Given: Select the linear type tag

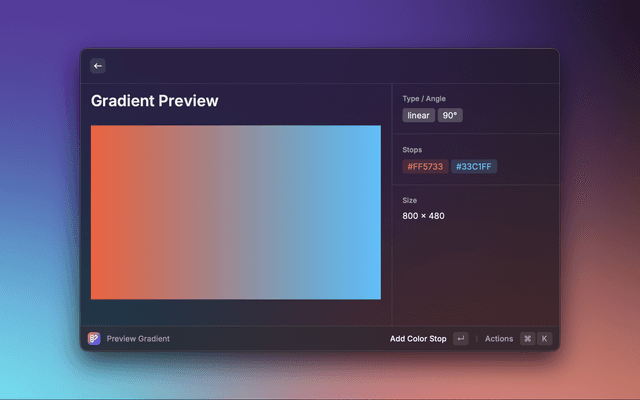Looking at the screenshot, I should click(418, 115).
